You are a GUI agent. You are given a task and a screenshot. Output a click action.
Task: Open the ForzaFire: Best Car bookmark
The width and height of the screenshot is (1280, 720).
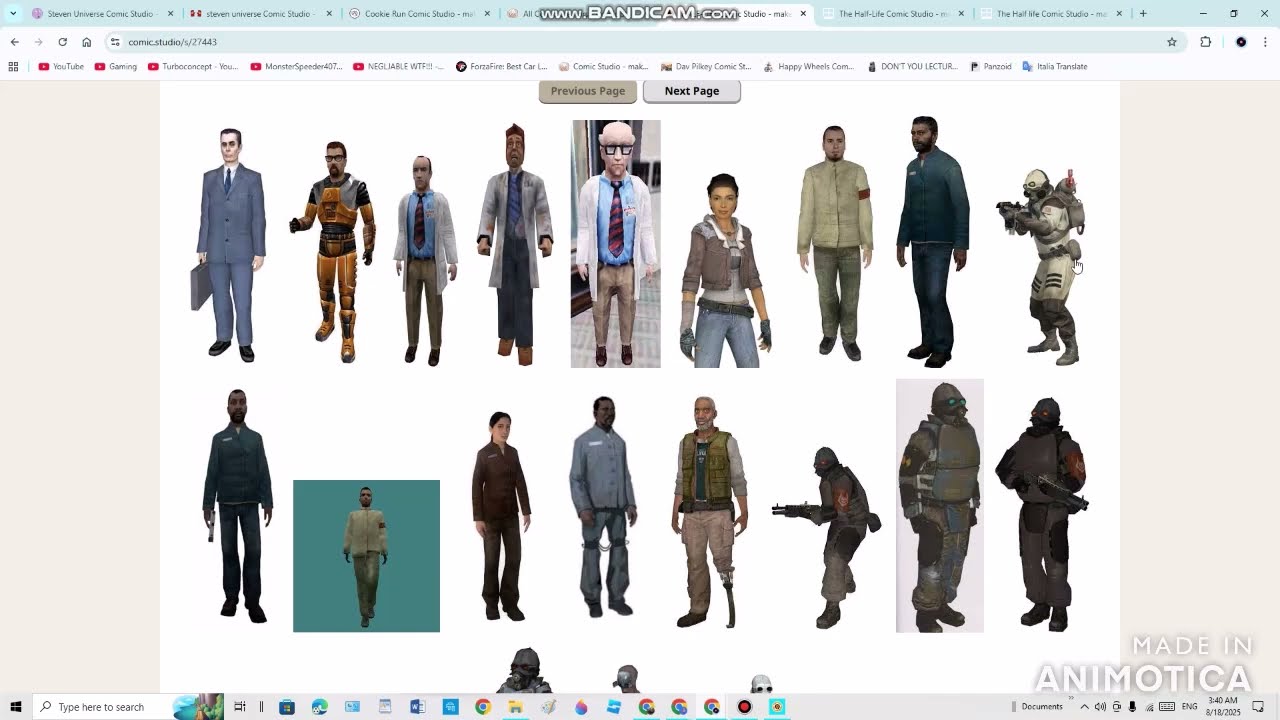(x=502, y=66)
